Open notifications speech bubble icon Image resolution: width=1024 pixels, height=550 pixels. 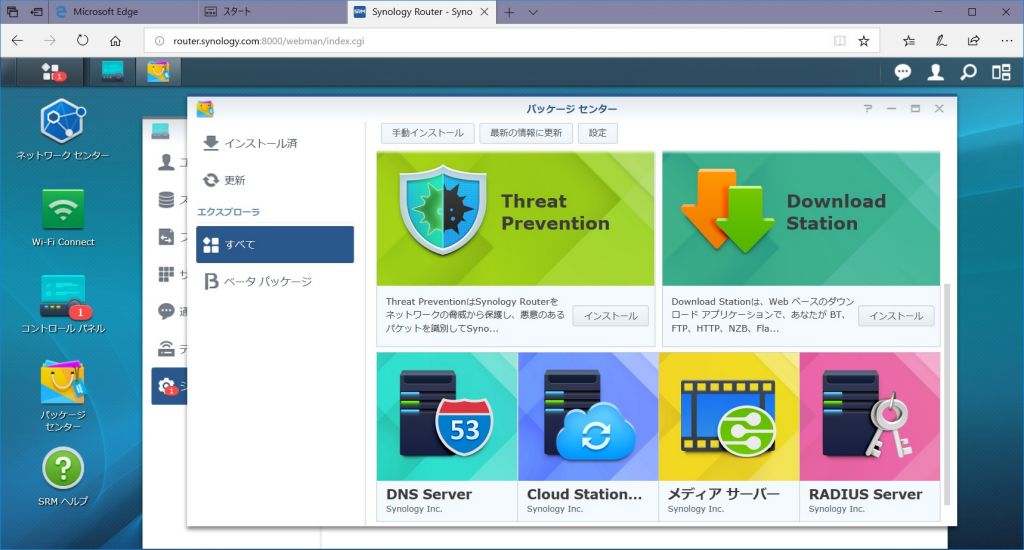(x=903, y=72)
